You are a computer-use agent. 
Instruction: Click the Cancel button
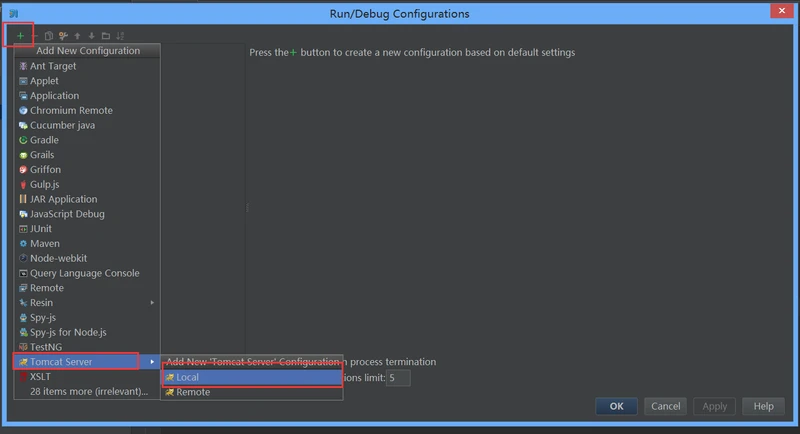tap(665, 406)
